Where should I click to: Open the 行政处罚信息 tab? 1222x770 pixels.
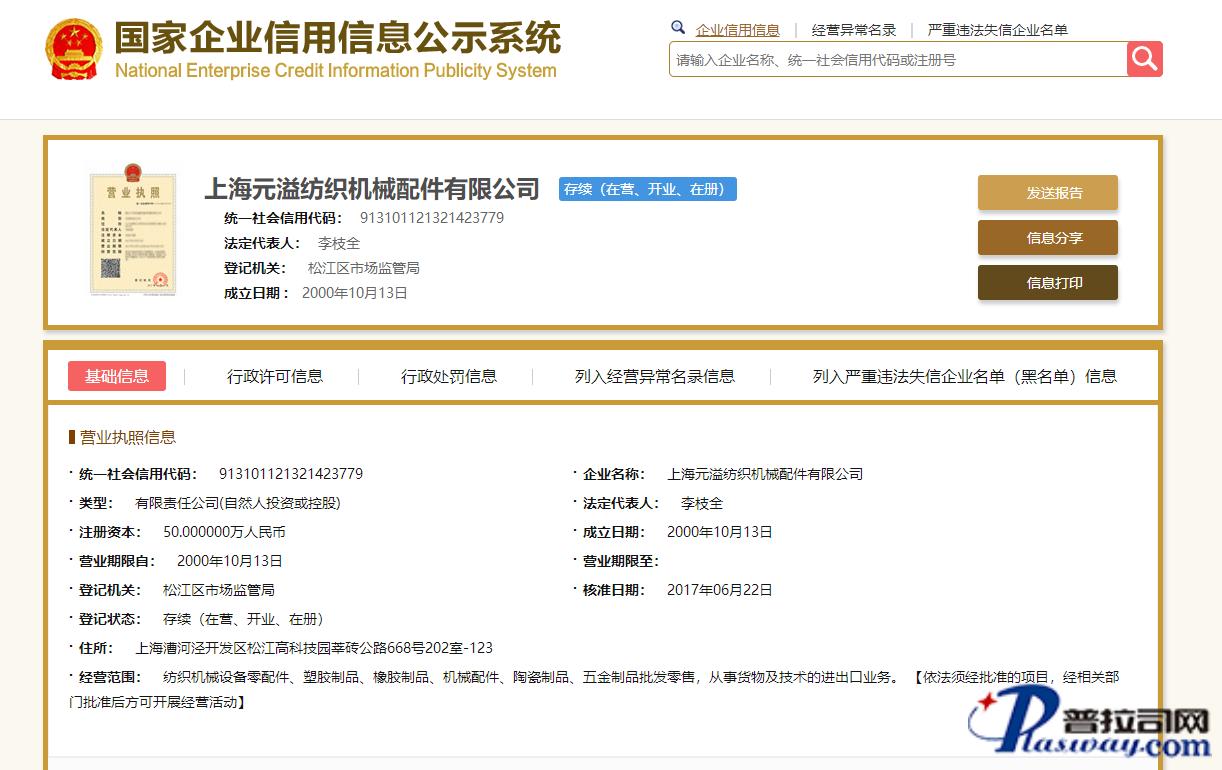coord(449,376)
